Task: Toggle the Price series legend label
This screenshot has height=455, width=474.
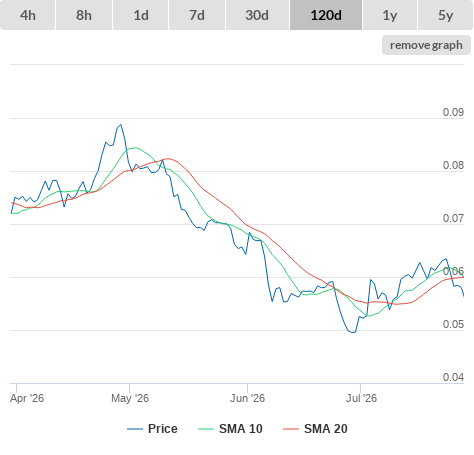Action: click(163, 429)
